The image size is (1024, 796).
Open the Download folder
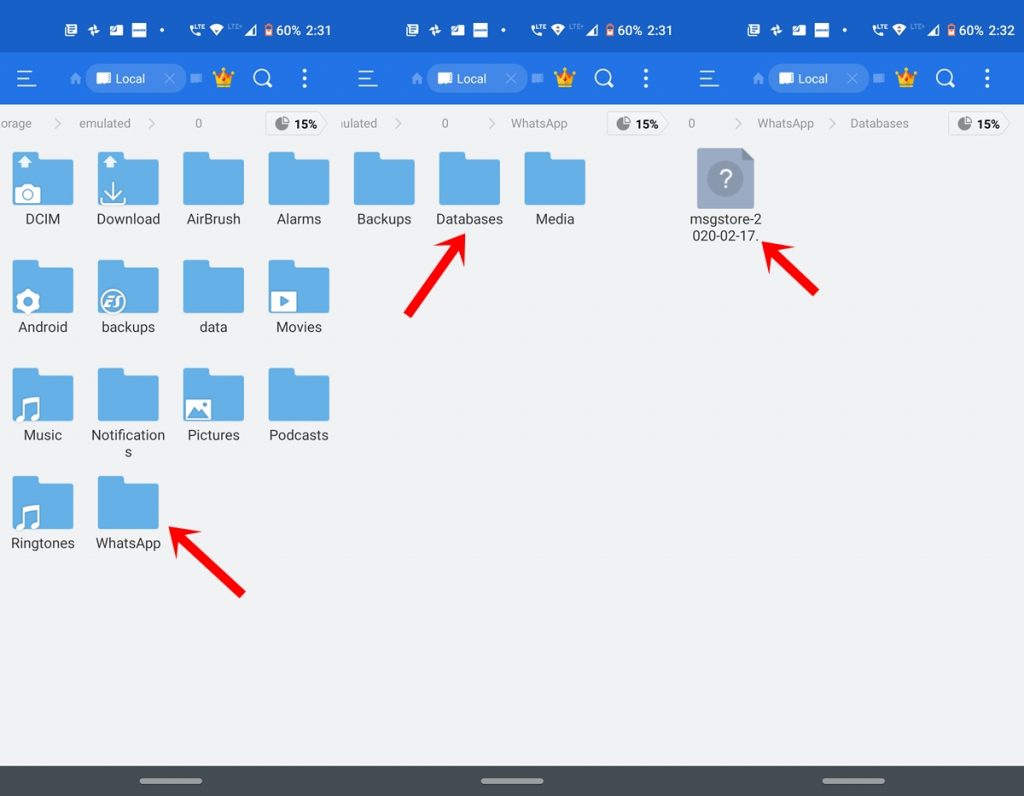128,181
